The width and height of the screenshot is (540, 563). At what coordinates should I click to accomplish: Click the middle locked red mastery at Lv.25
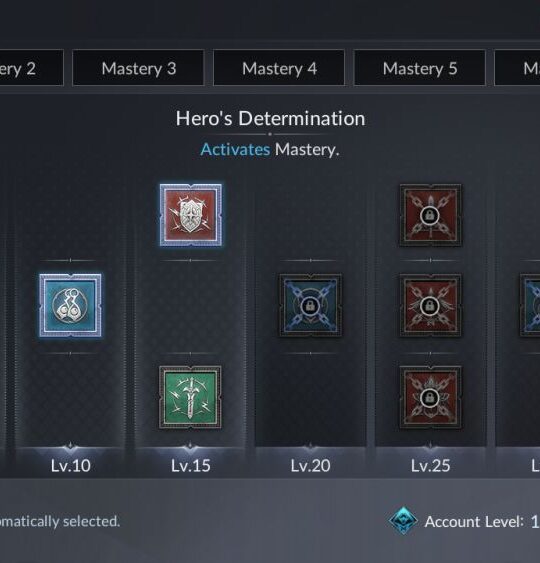tap(430, 305)
